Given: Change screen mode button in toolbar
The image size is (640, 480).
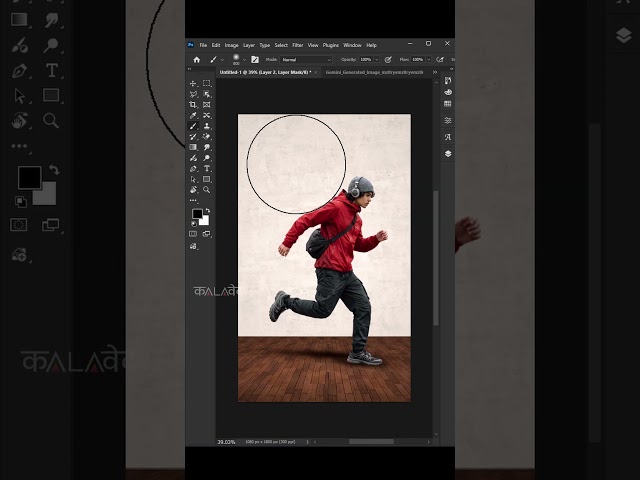Looking at the screenshot, I should coord(207,234).
